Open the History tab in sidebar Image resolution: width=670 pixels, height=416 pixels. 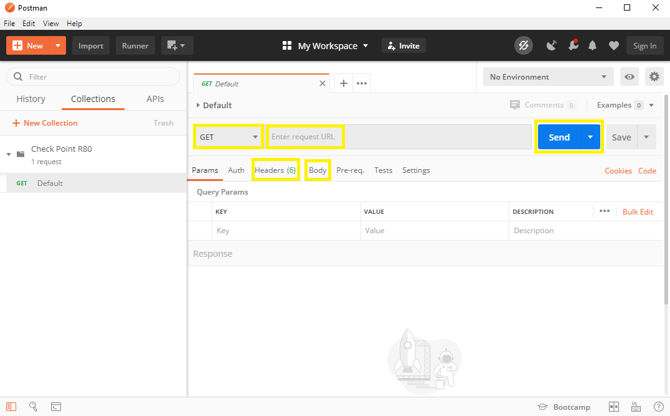[31, 99]
